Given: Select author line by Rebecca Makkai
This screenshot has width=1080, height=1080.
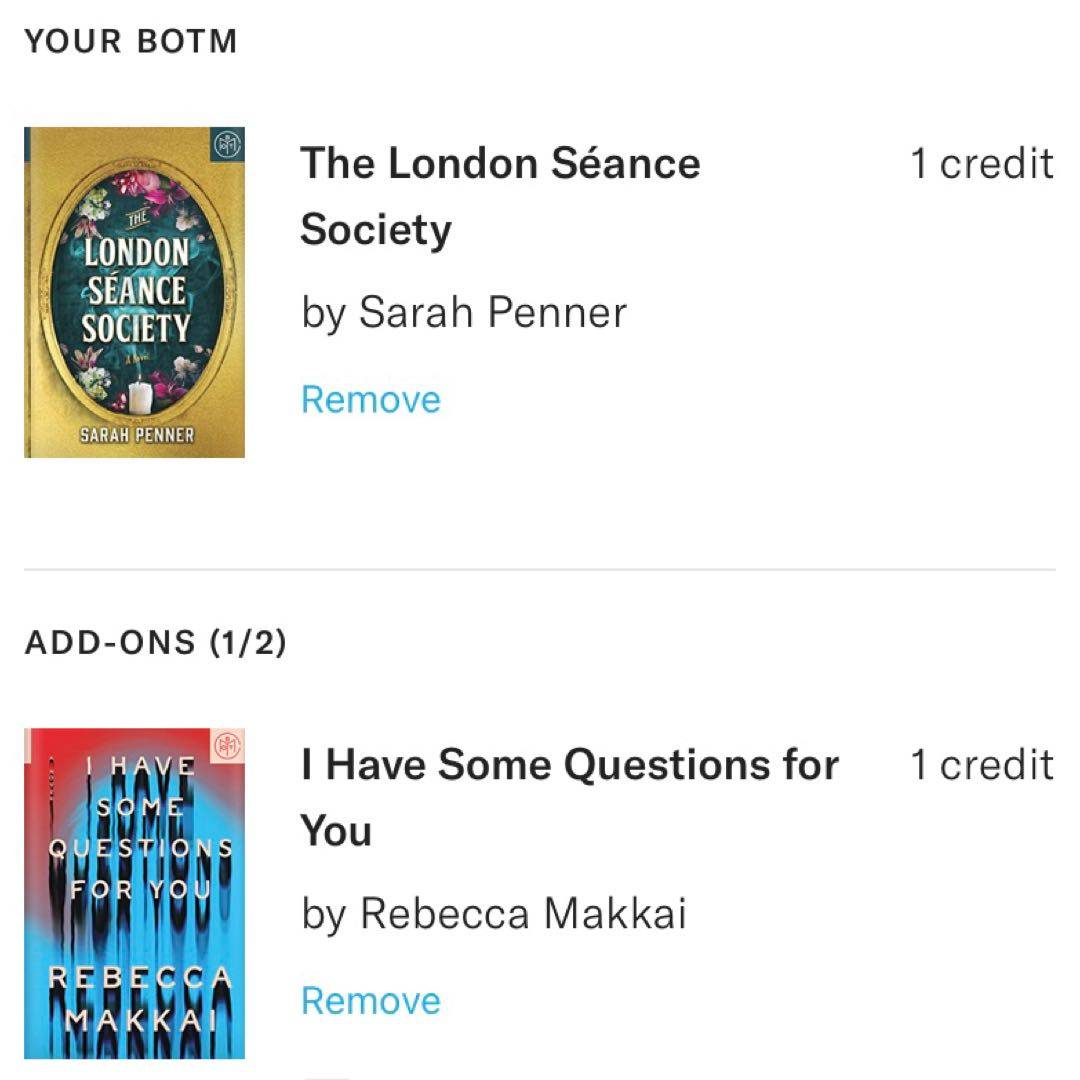Looking at the screenshot, I should pyautogui.click(x=494, y=914).
